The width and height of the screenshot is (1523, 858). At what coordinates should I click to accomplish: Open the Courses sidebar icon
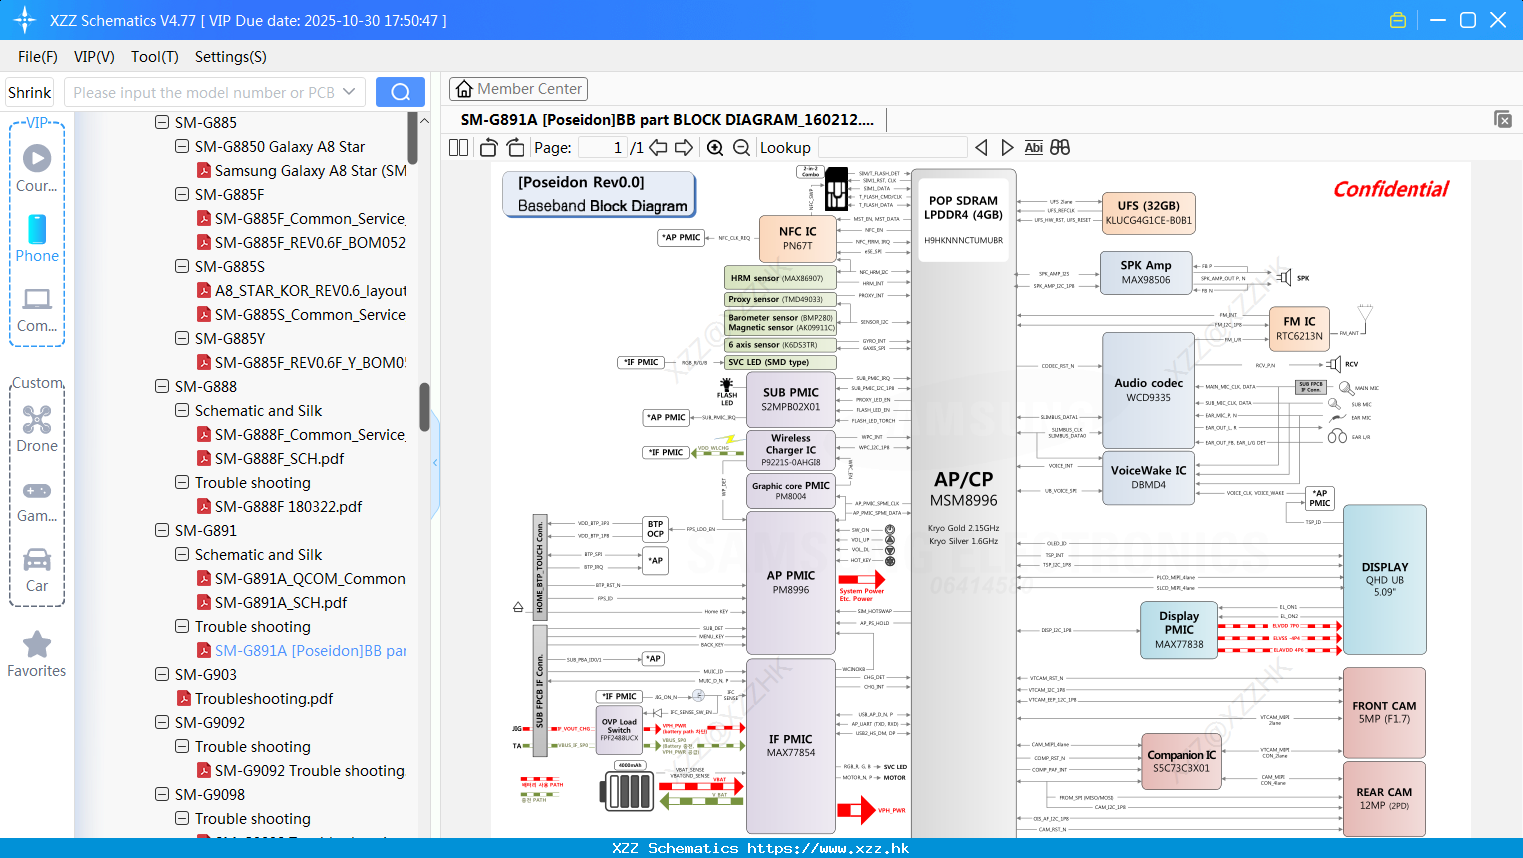click(x=37, y=158)
